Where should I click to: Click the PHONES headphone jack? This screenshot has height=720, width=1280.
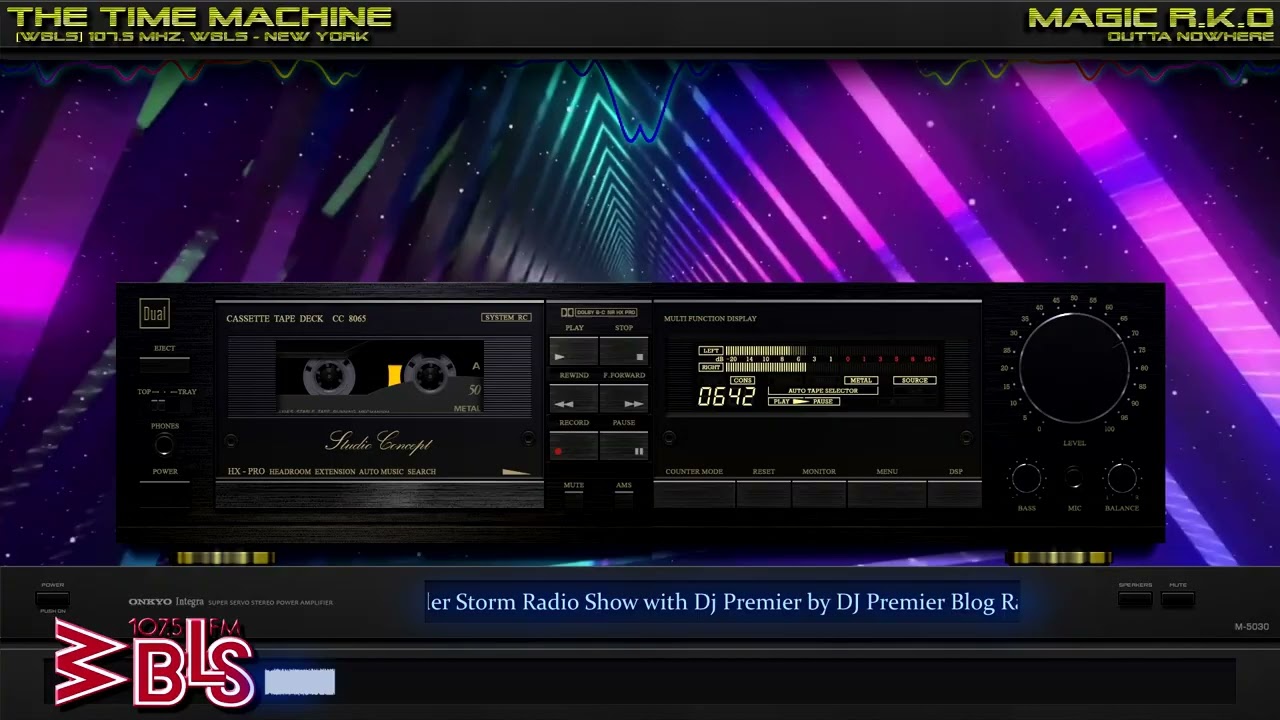tap(164, 446)
